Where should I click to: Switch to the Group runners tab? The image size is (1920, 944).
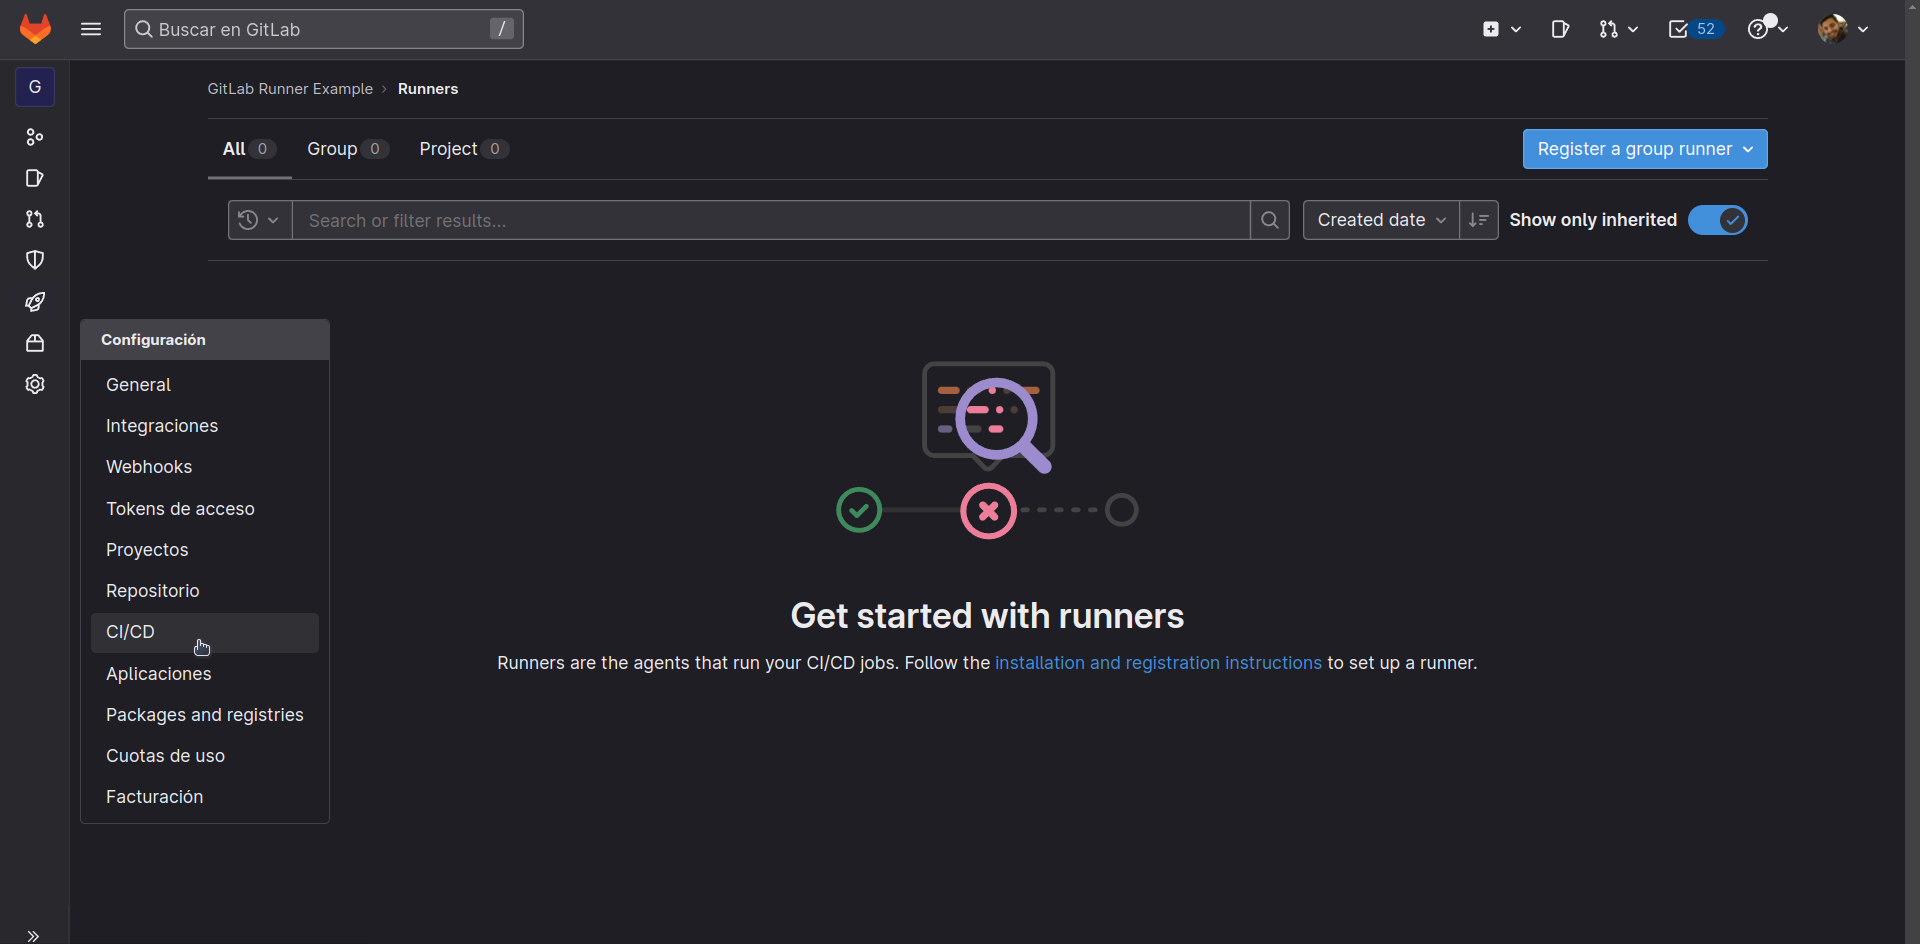tap(348, 149)
